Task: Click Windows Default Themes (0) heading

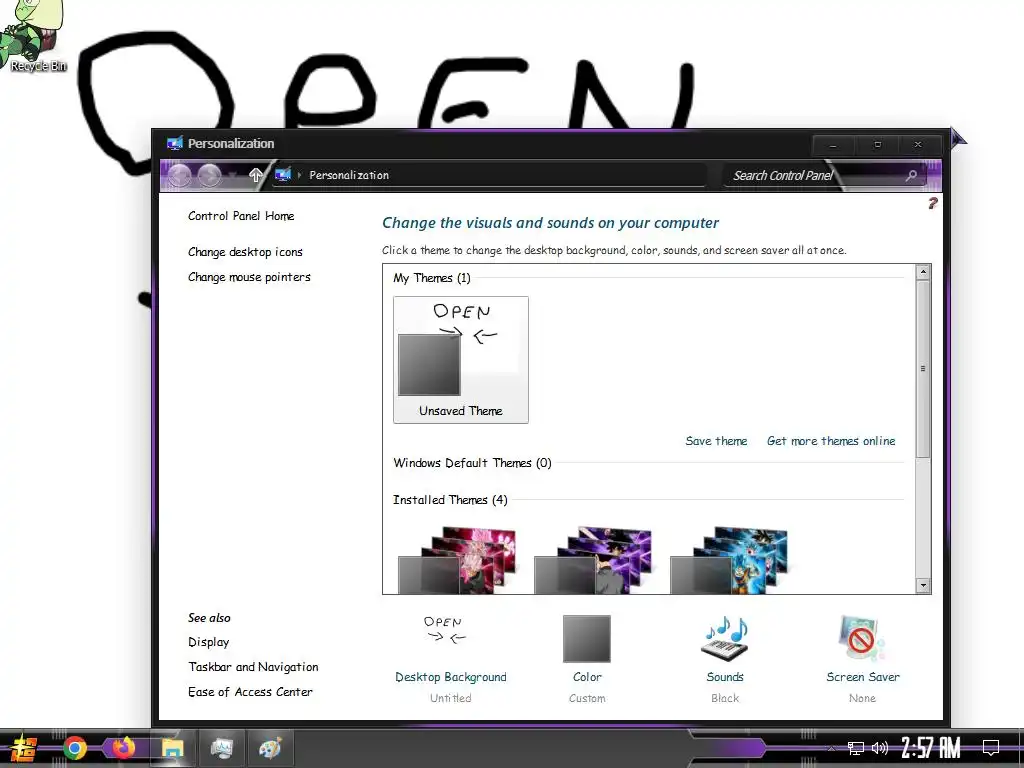Action: click(472, 463)
